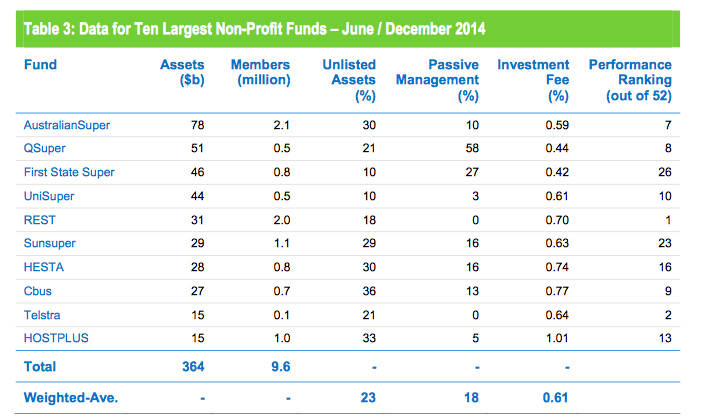Select the Unlisted Assets (%) header
This screenshot has height=418, width=702.
pyautogui.click(x=347, y=80)
